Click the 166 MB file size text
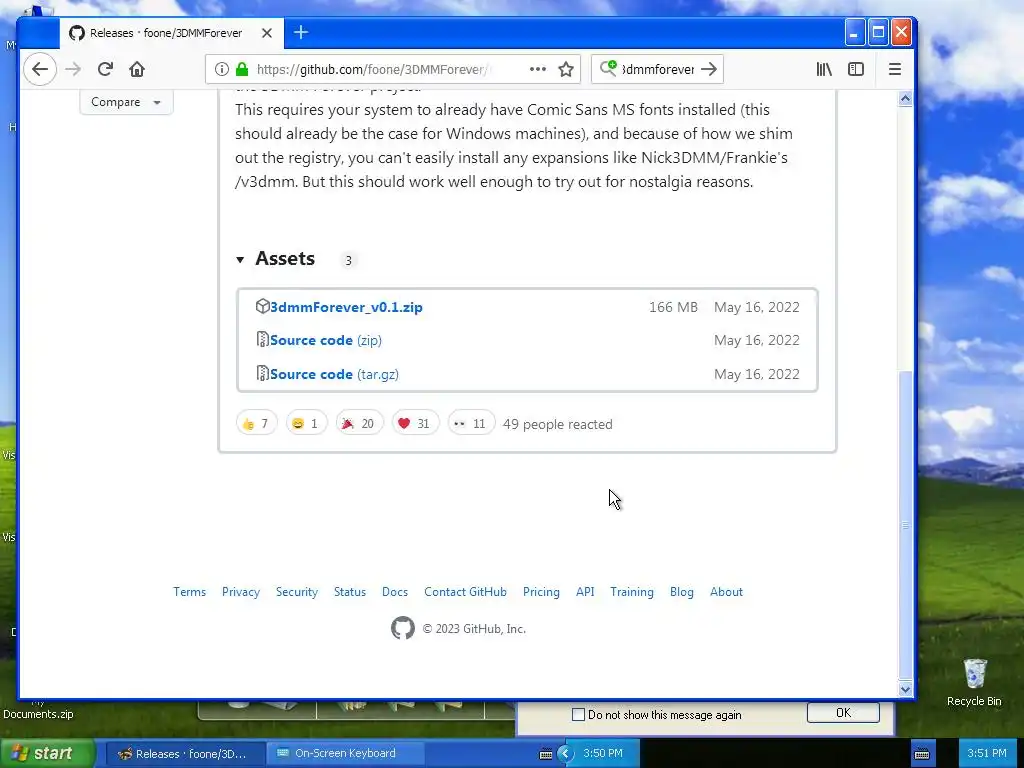The image size is (1024, 768). [673, 307]
